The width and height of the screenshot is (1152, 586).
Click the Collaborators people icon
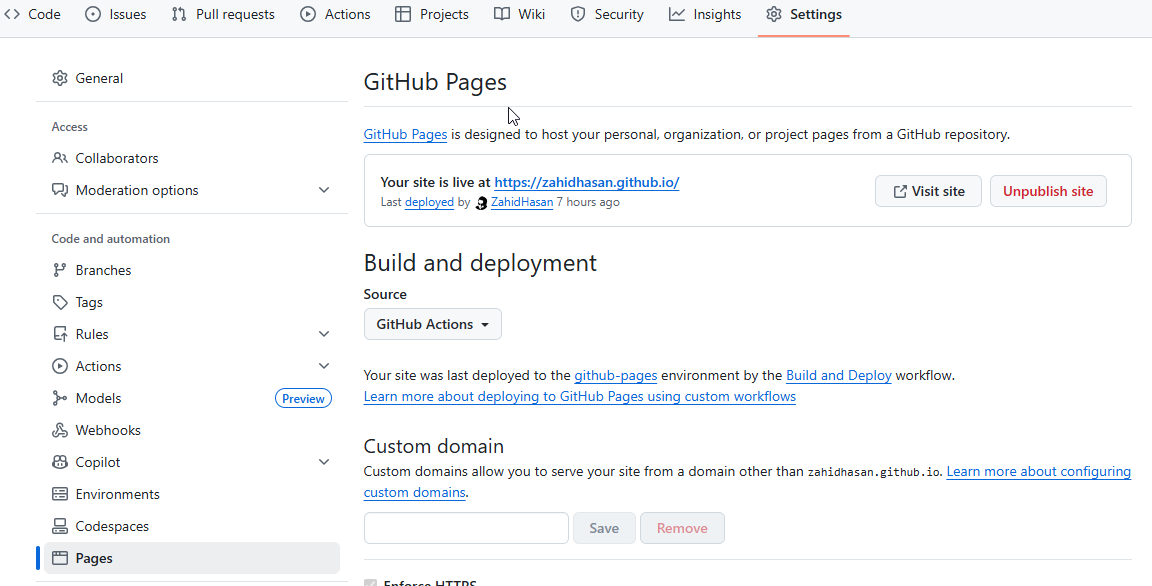[60, 158]
